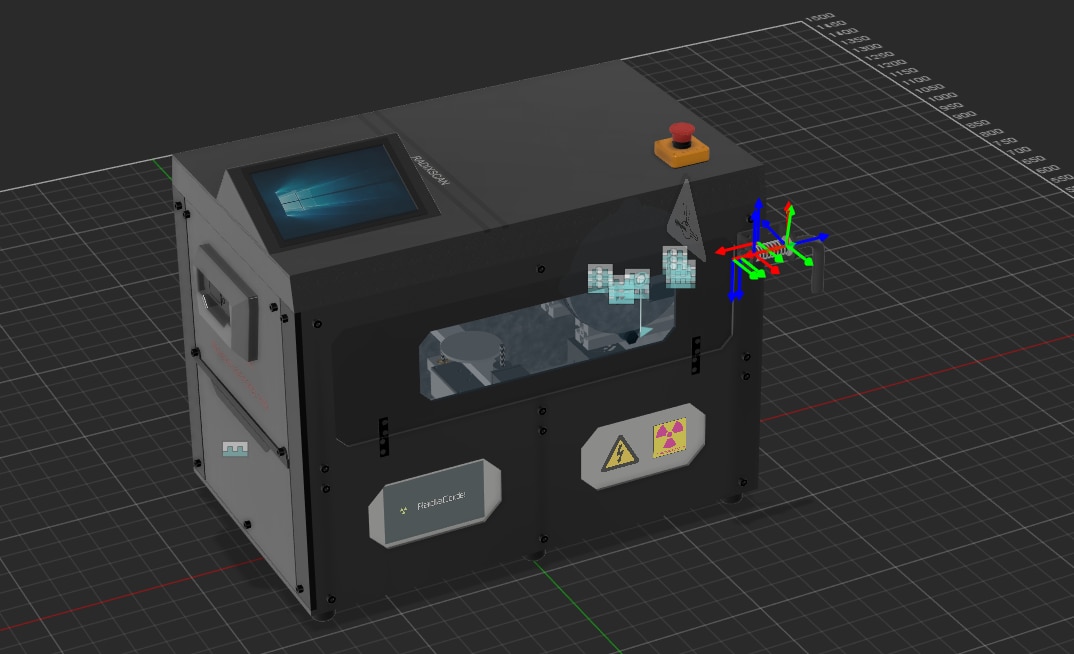Viewport: 1074px width, 654px height.
Task: Click the 750 grid ruler label
Action: pos(1004,142)
